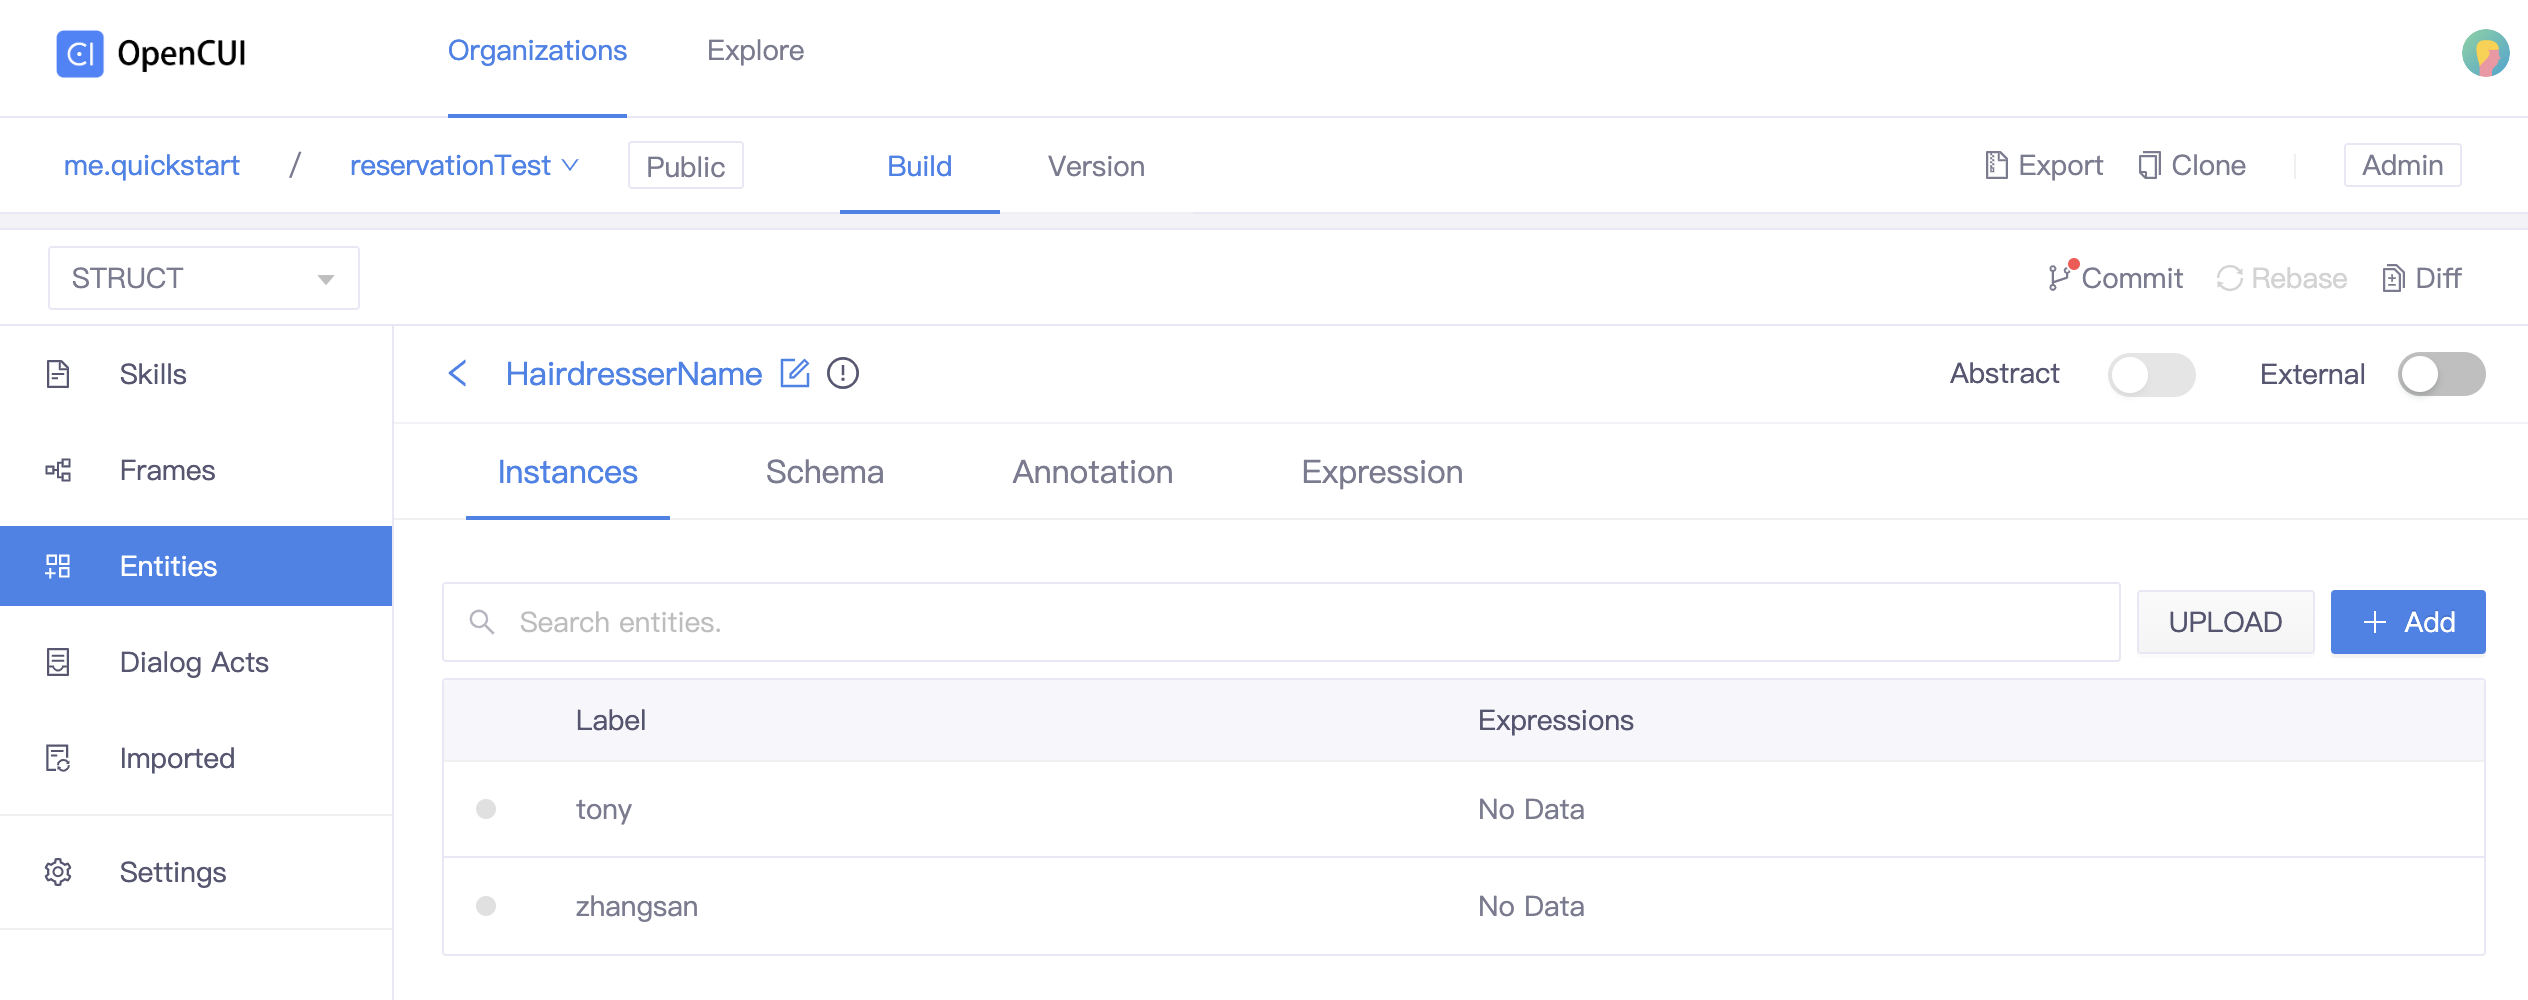Viewport: 2528px width, 1000px height.
Task: Export the project
Action: (x=2043, y=166)
